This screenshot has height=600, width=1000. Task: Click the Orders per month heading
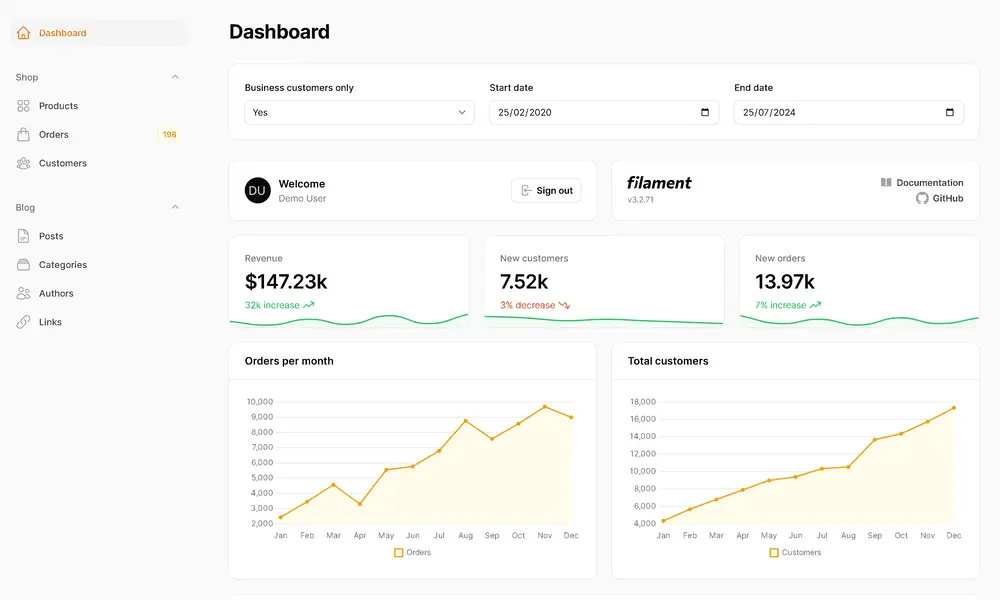pyautogui.click(x=289, y=361)
